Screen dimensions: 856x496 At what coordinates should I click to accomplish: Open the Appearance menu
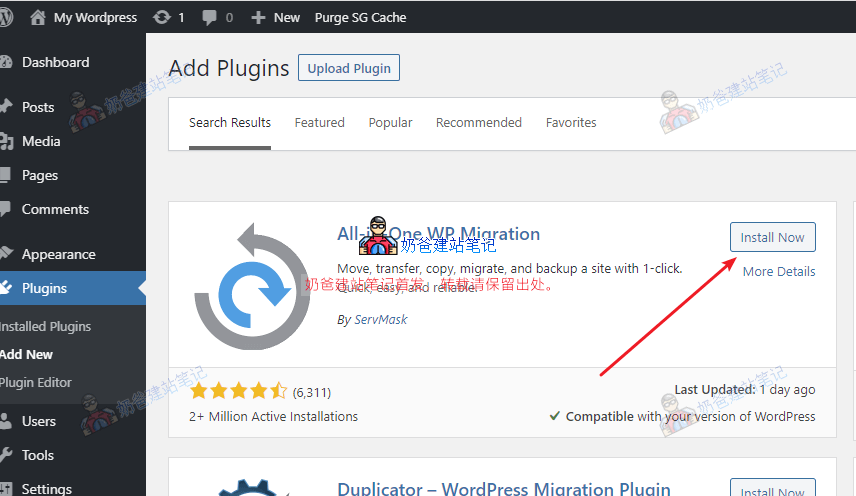point(58,254)
